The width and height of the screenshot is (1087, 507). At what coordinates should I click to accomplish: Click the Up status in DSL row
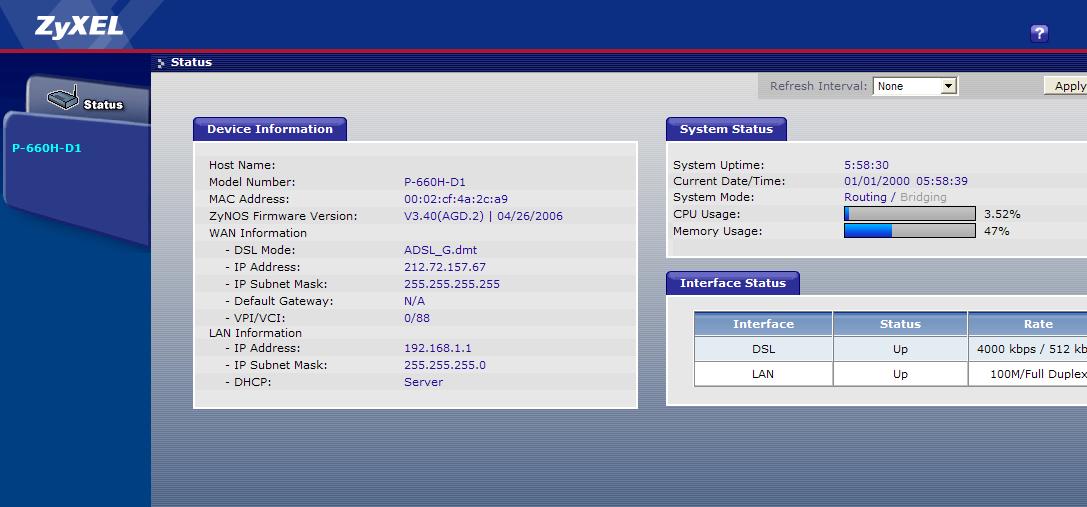(900, 349)
